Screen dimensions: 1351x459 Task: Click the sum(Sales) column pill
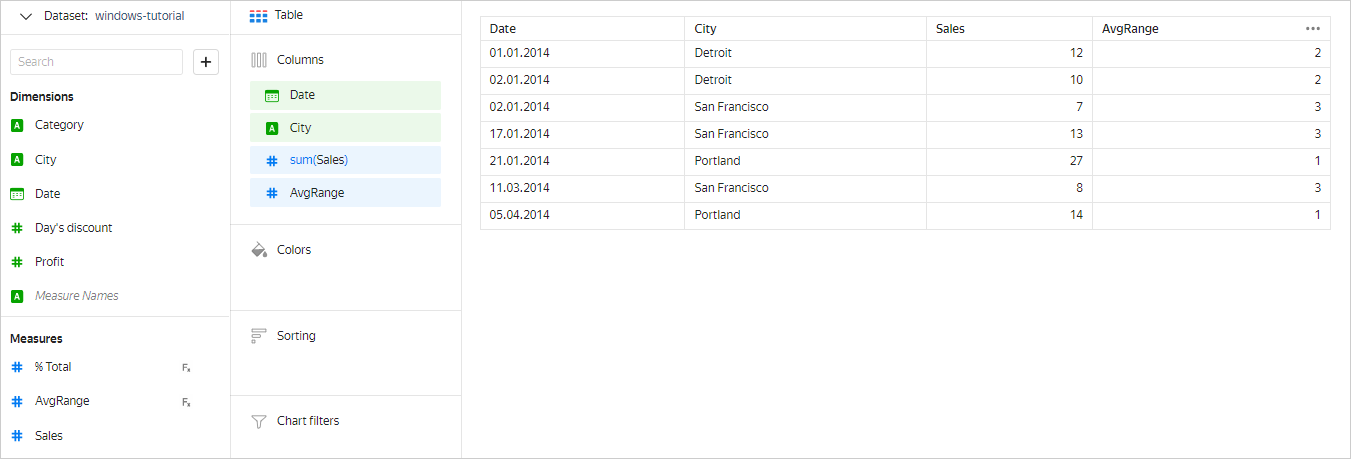(345, 160)
